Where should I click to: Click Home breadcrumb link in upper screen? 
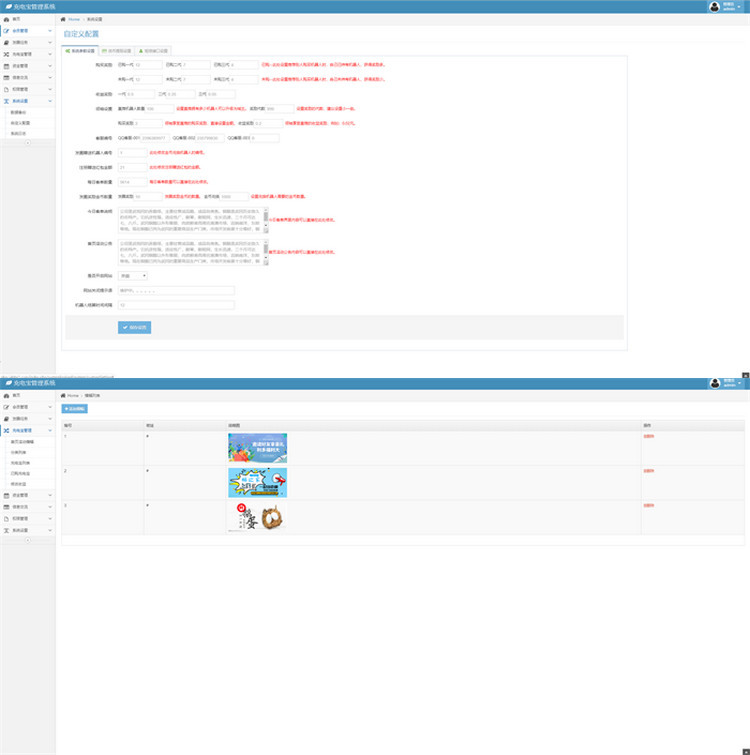tap(74, 19)
